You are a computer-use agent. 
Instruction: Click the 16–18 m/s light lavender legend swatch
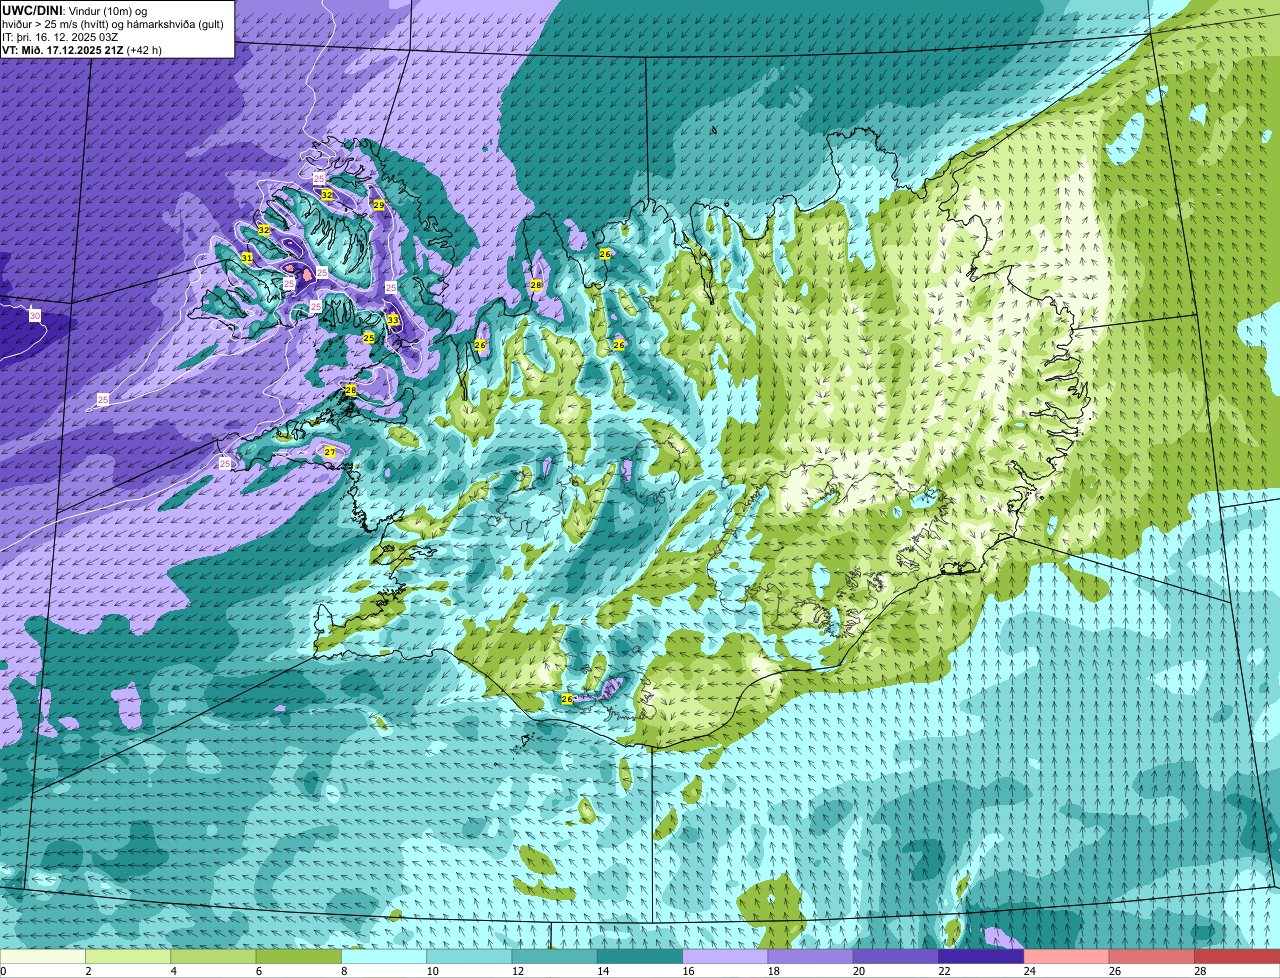pyautogui.click(x=725, y=957)
